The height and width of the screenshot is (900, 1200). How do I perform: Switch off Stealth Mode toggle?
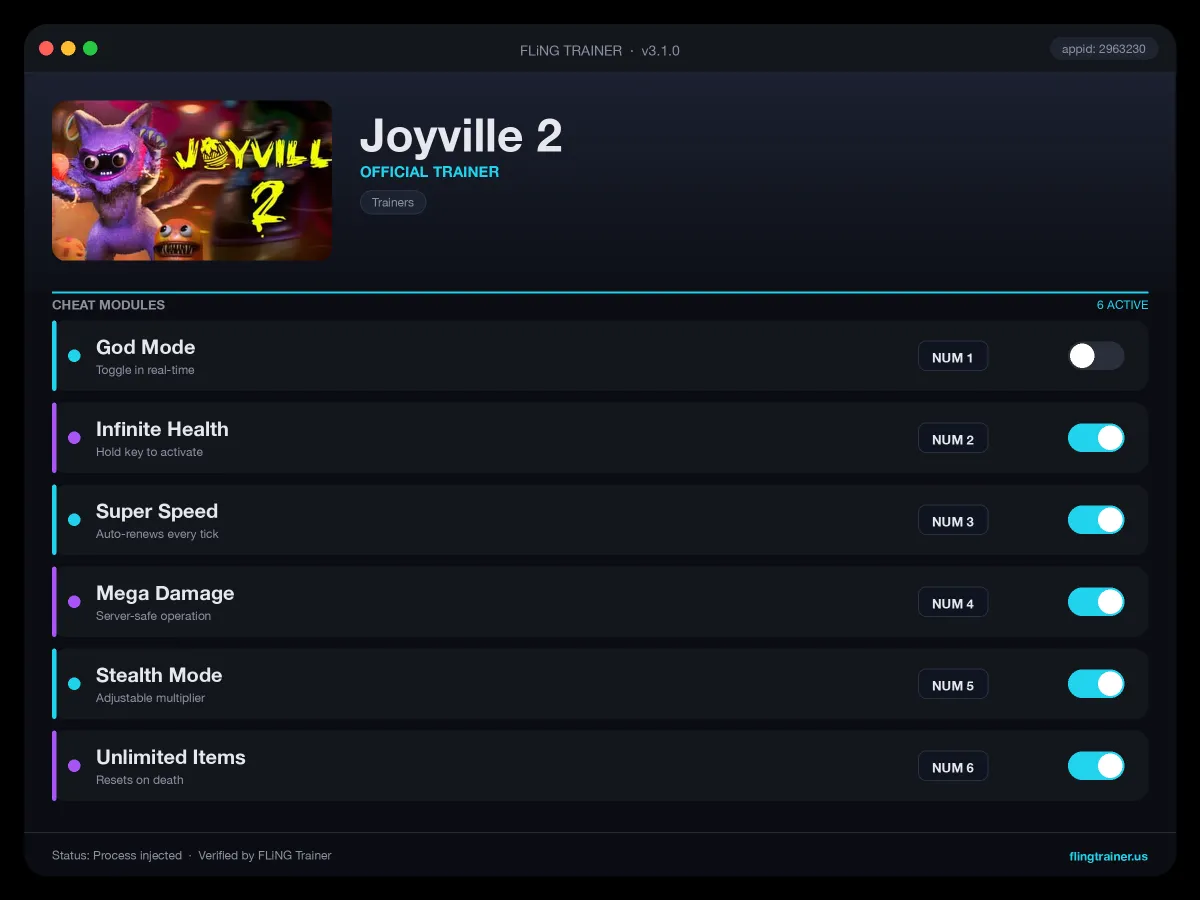tap(1096, 684)
